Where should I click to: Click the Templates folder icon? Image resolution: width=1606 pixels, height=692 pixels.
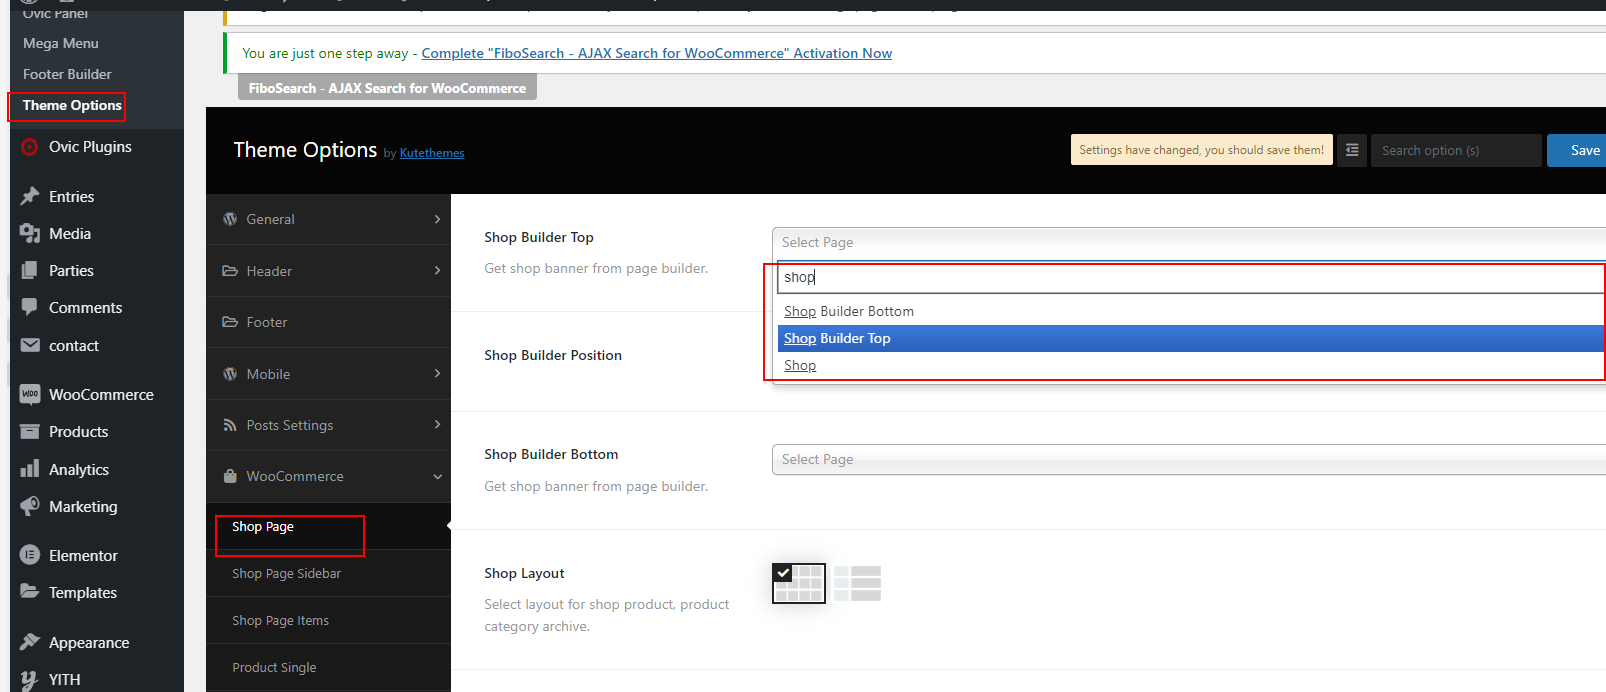[30, 593]
